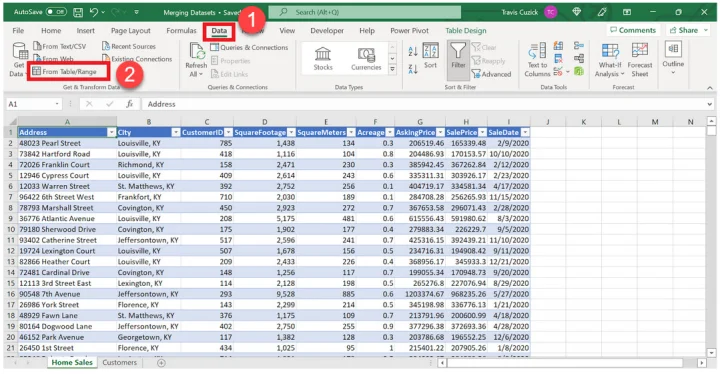Select column header D
The image size is (720, 374).
click(264, 122)
